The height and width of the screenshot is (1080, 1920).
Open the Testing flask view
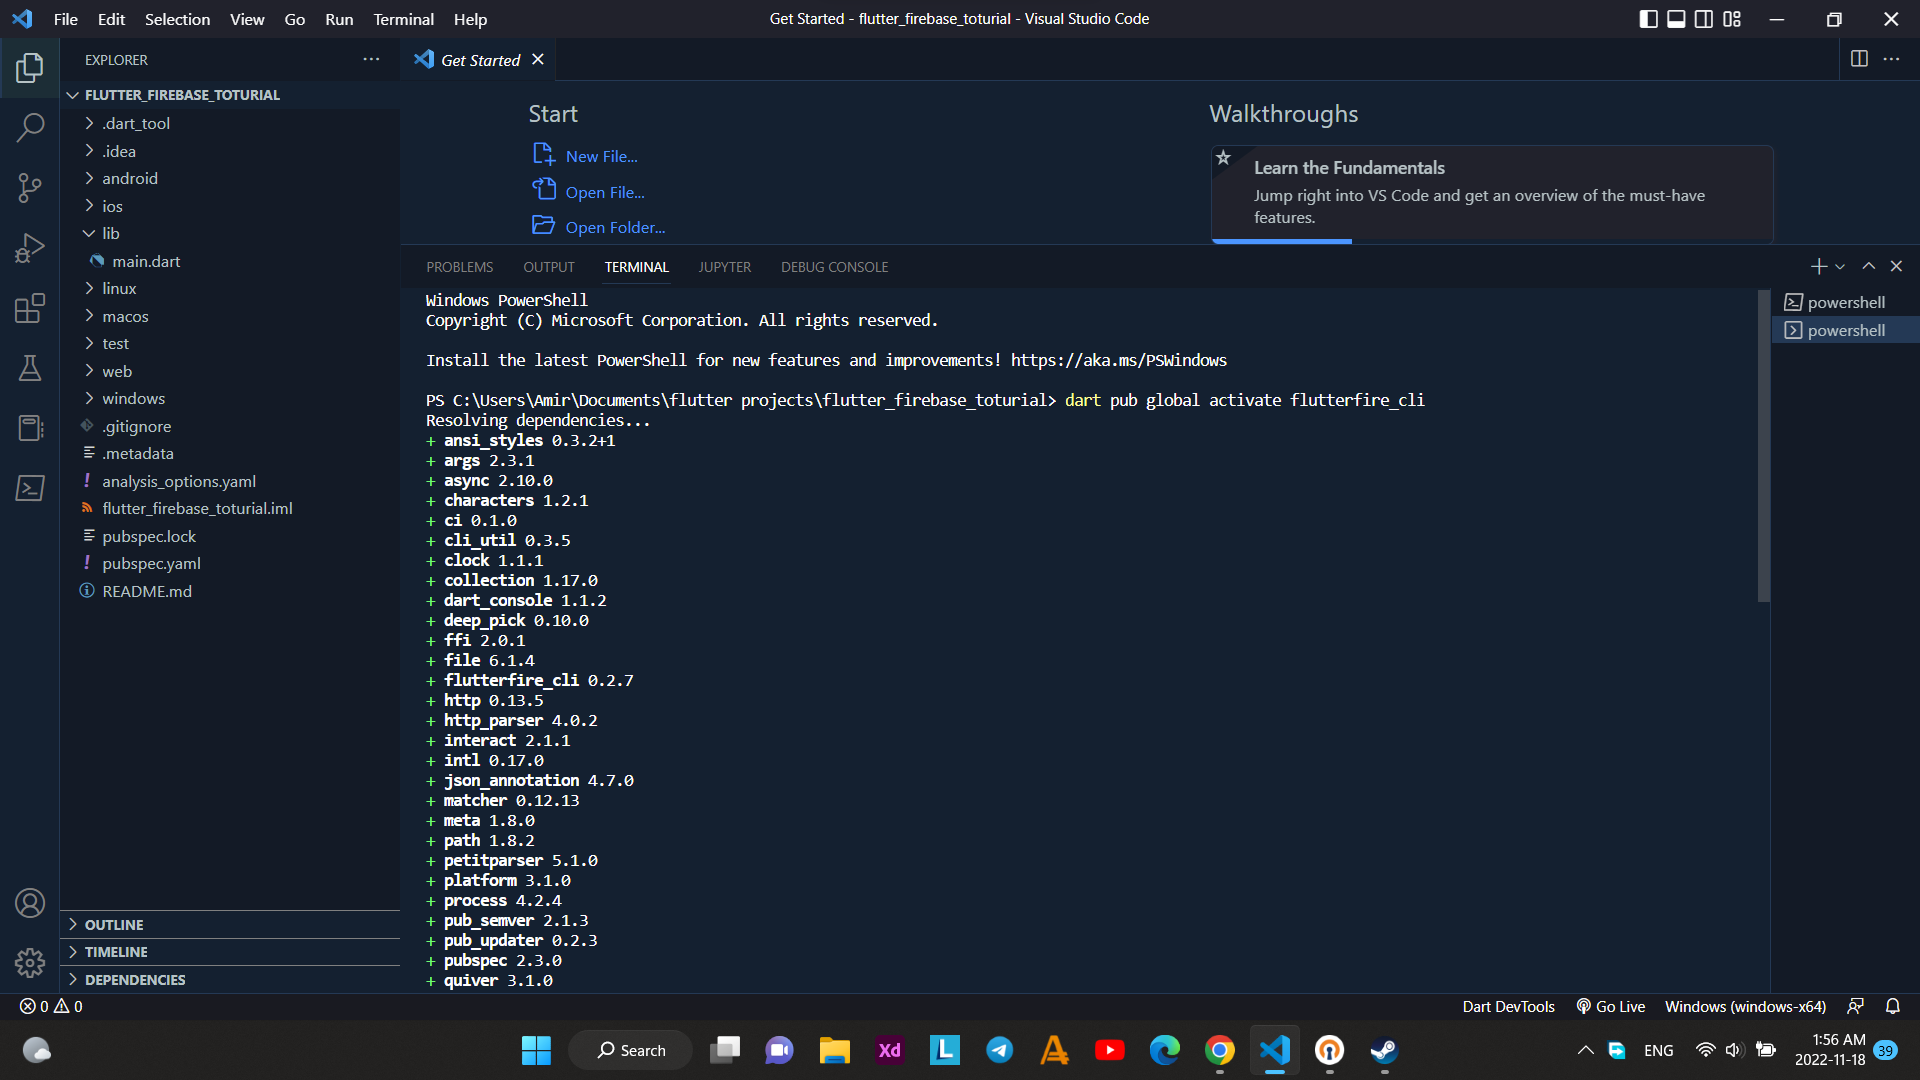[x=30, y=368]
